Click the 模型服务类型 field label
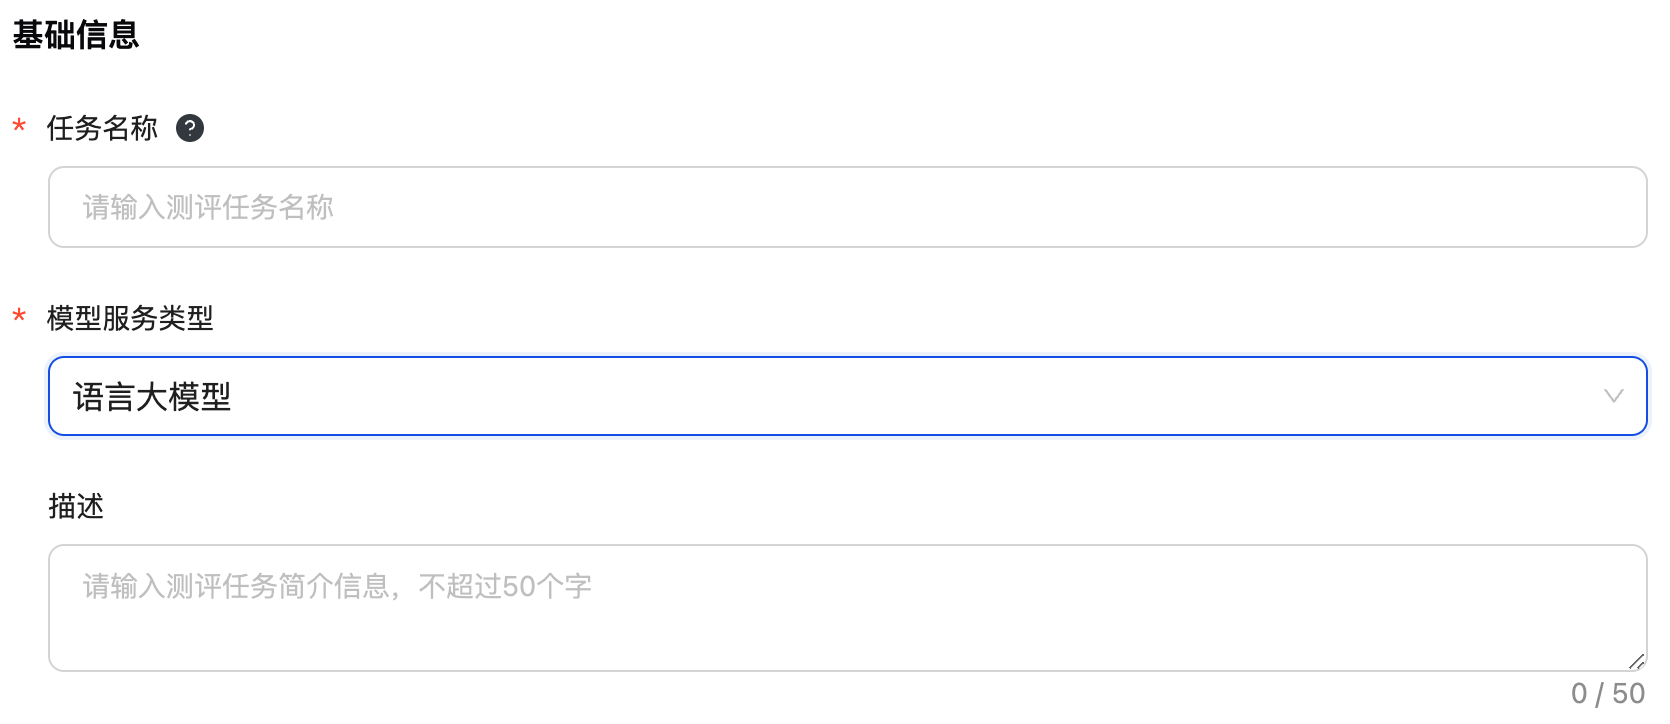 [x=130, y=318]
